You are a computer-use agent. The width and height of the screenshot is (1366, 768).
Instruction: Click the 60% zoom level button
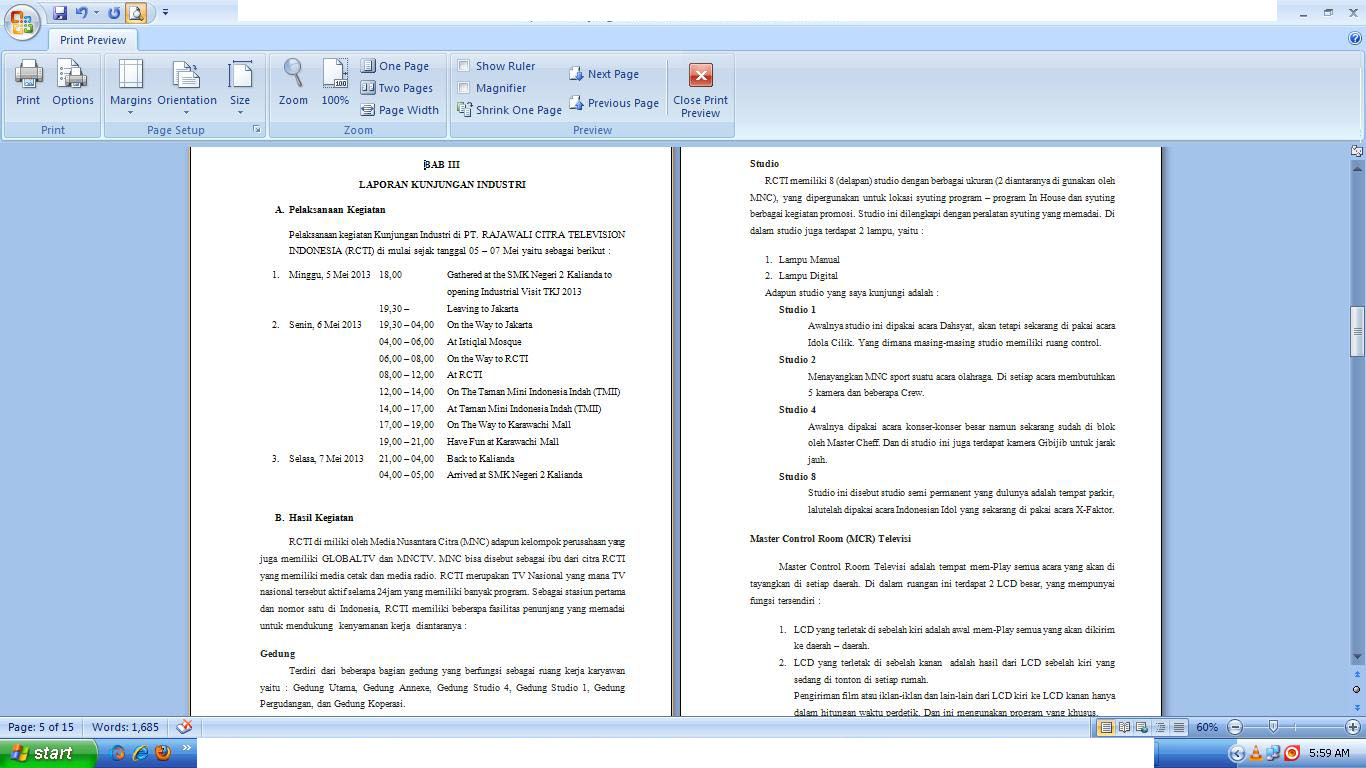[1207, 727]
